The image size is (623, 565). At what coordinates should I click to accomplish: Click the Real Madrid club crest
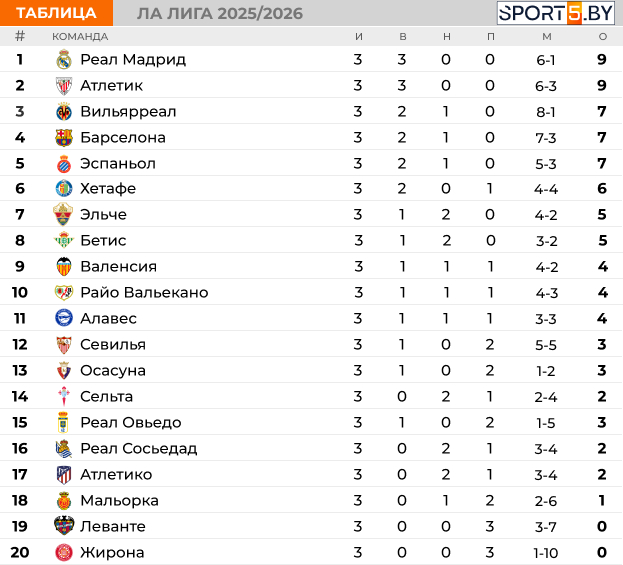tap(64, 60)
